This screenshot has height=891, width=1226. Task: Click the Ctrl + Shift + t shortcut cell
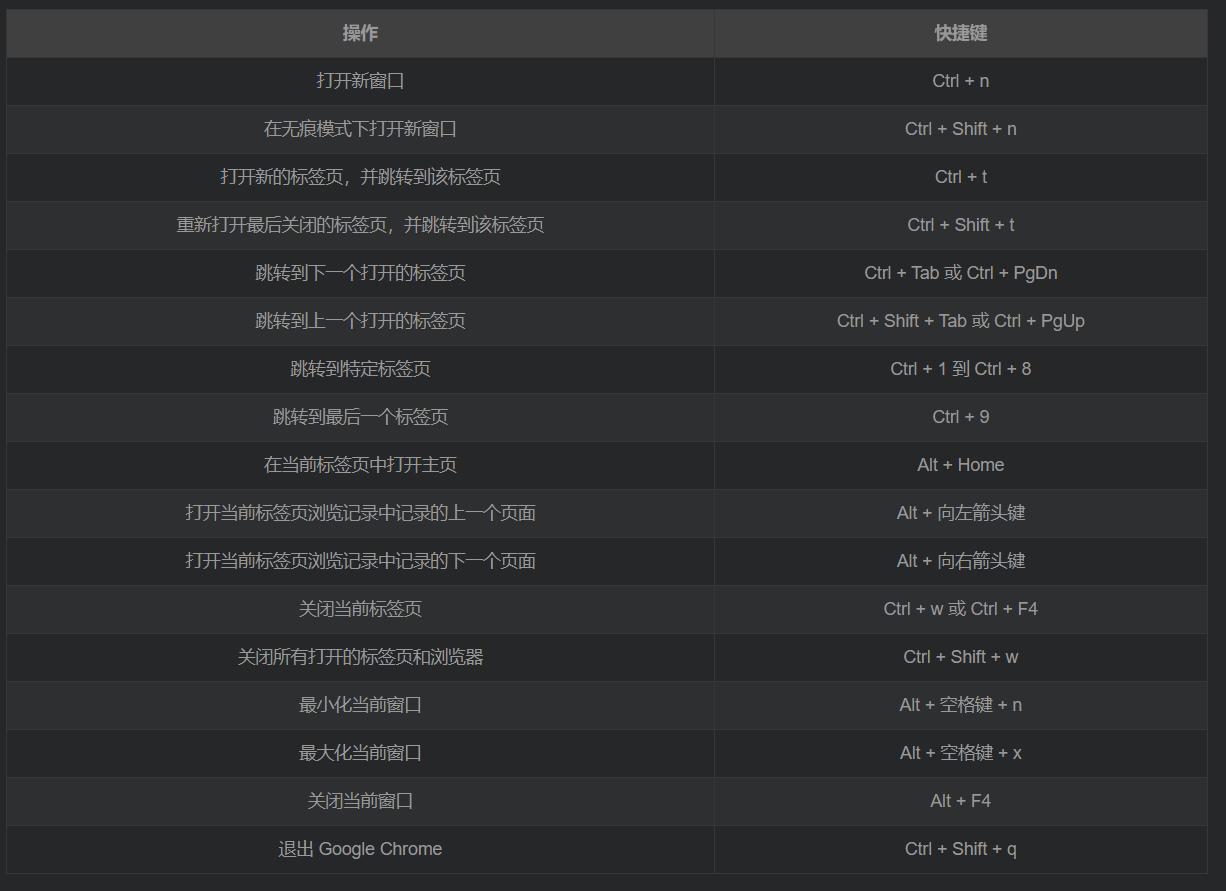point(961,225)
